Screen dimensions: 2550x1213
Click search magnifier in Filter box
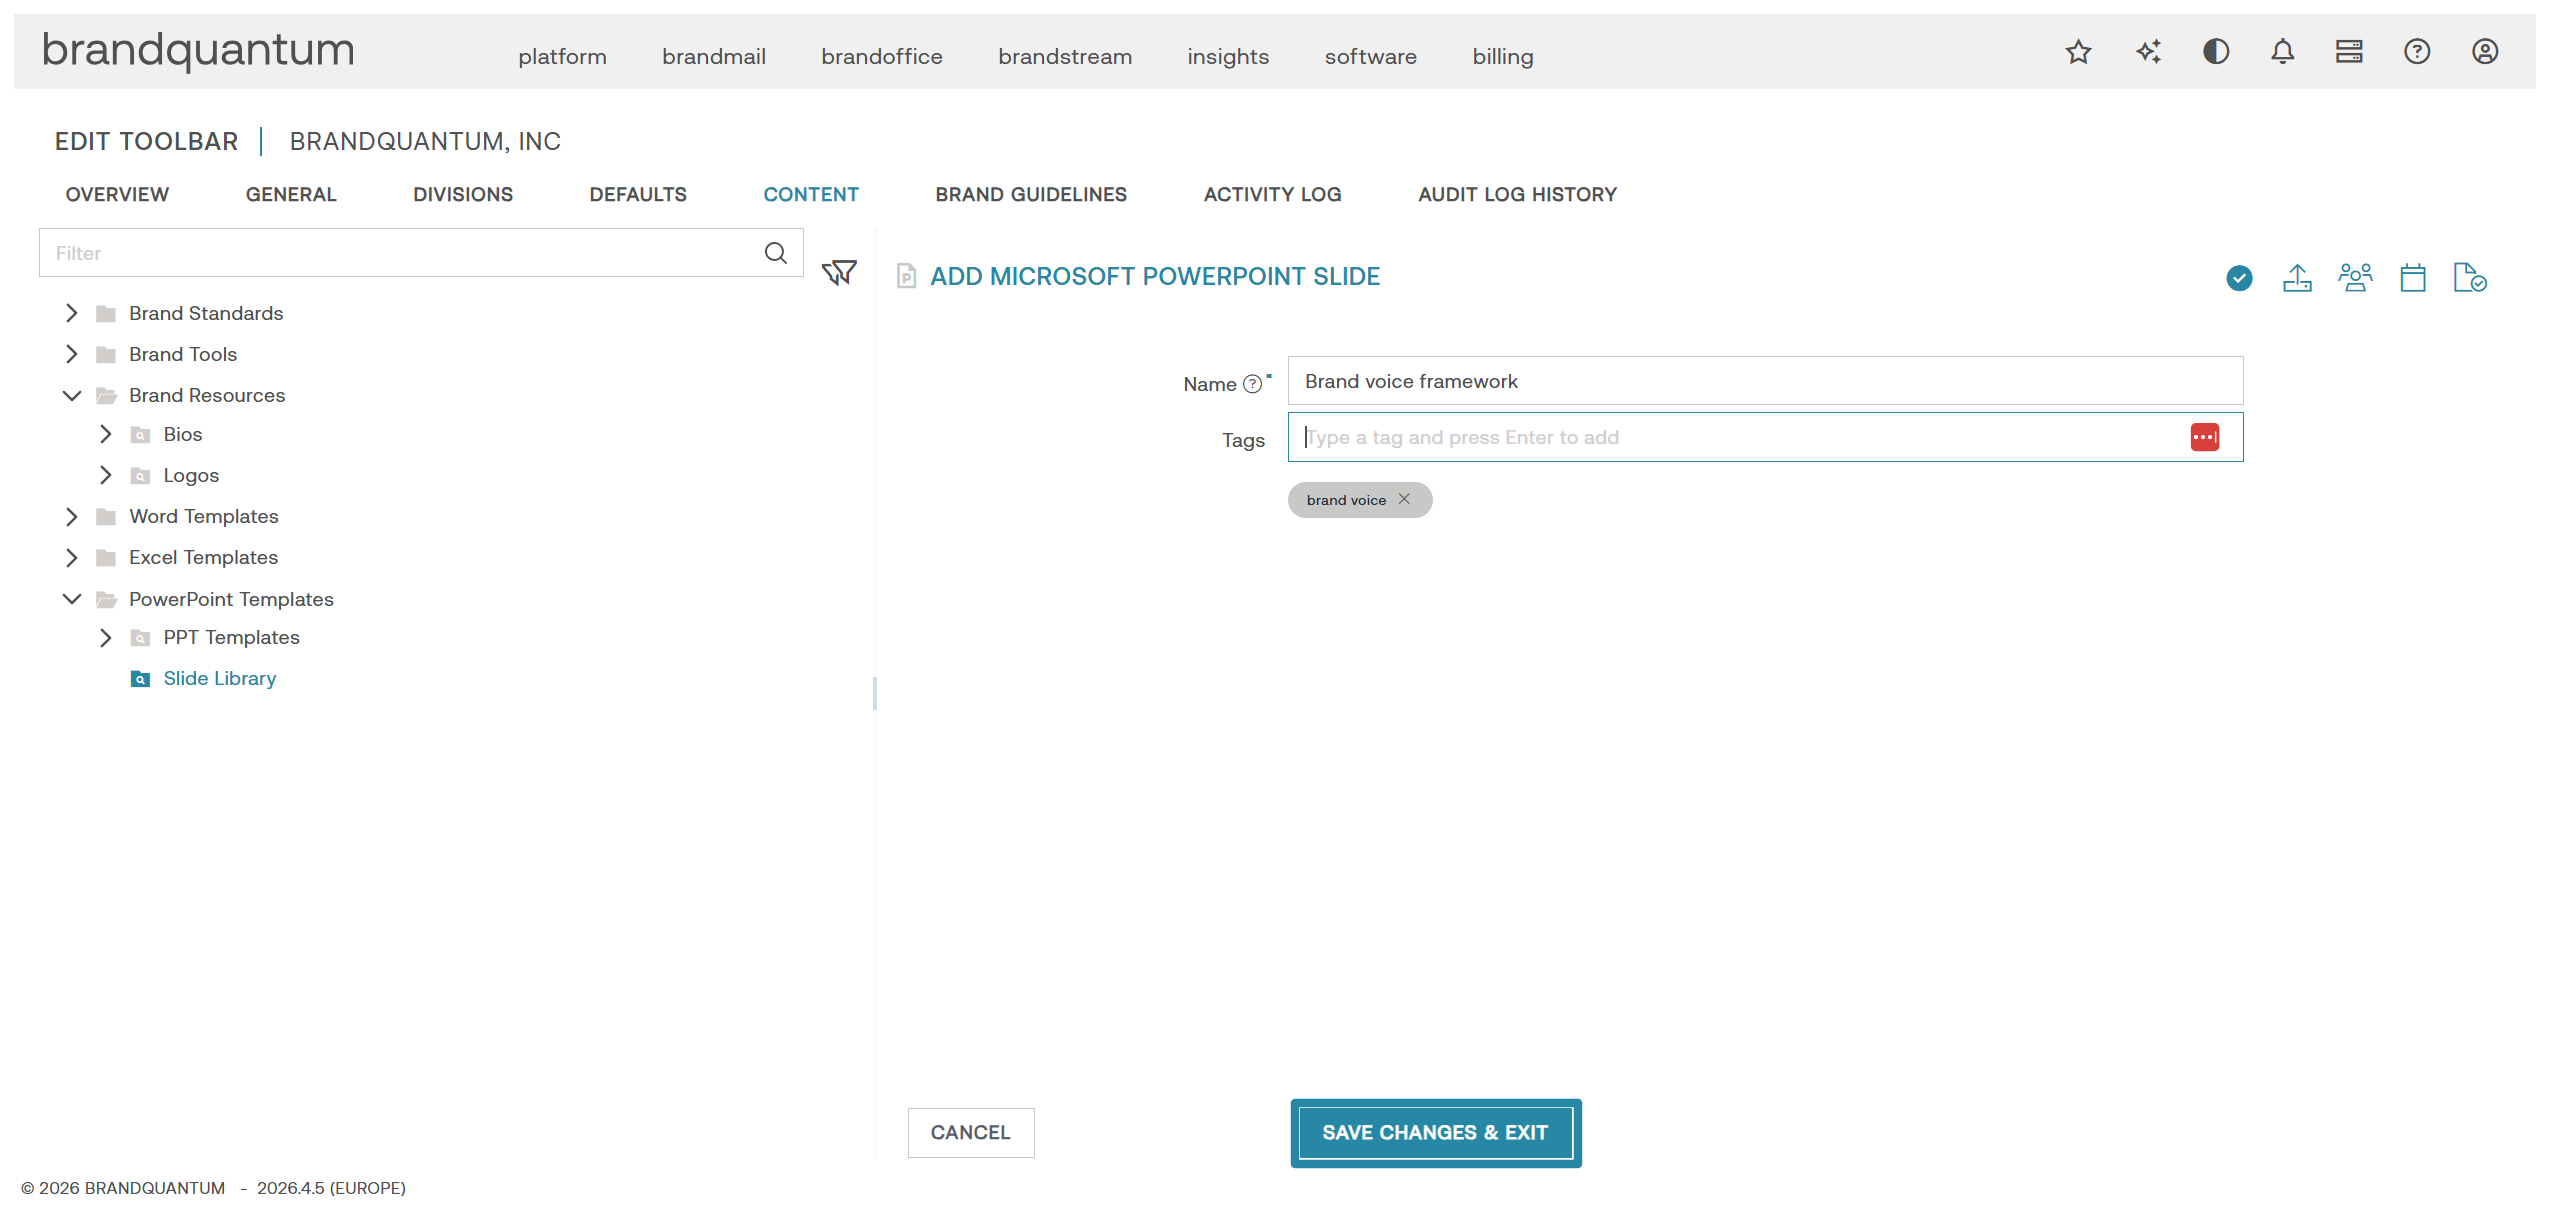tap(776, 253)
